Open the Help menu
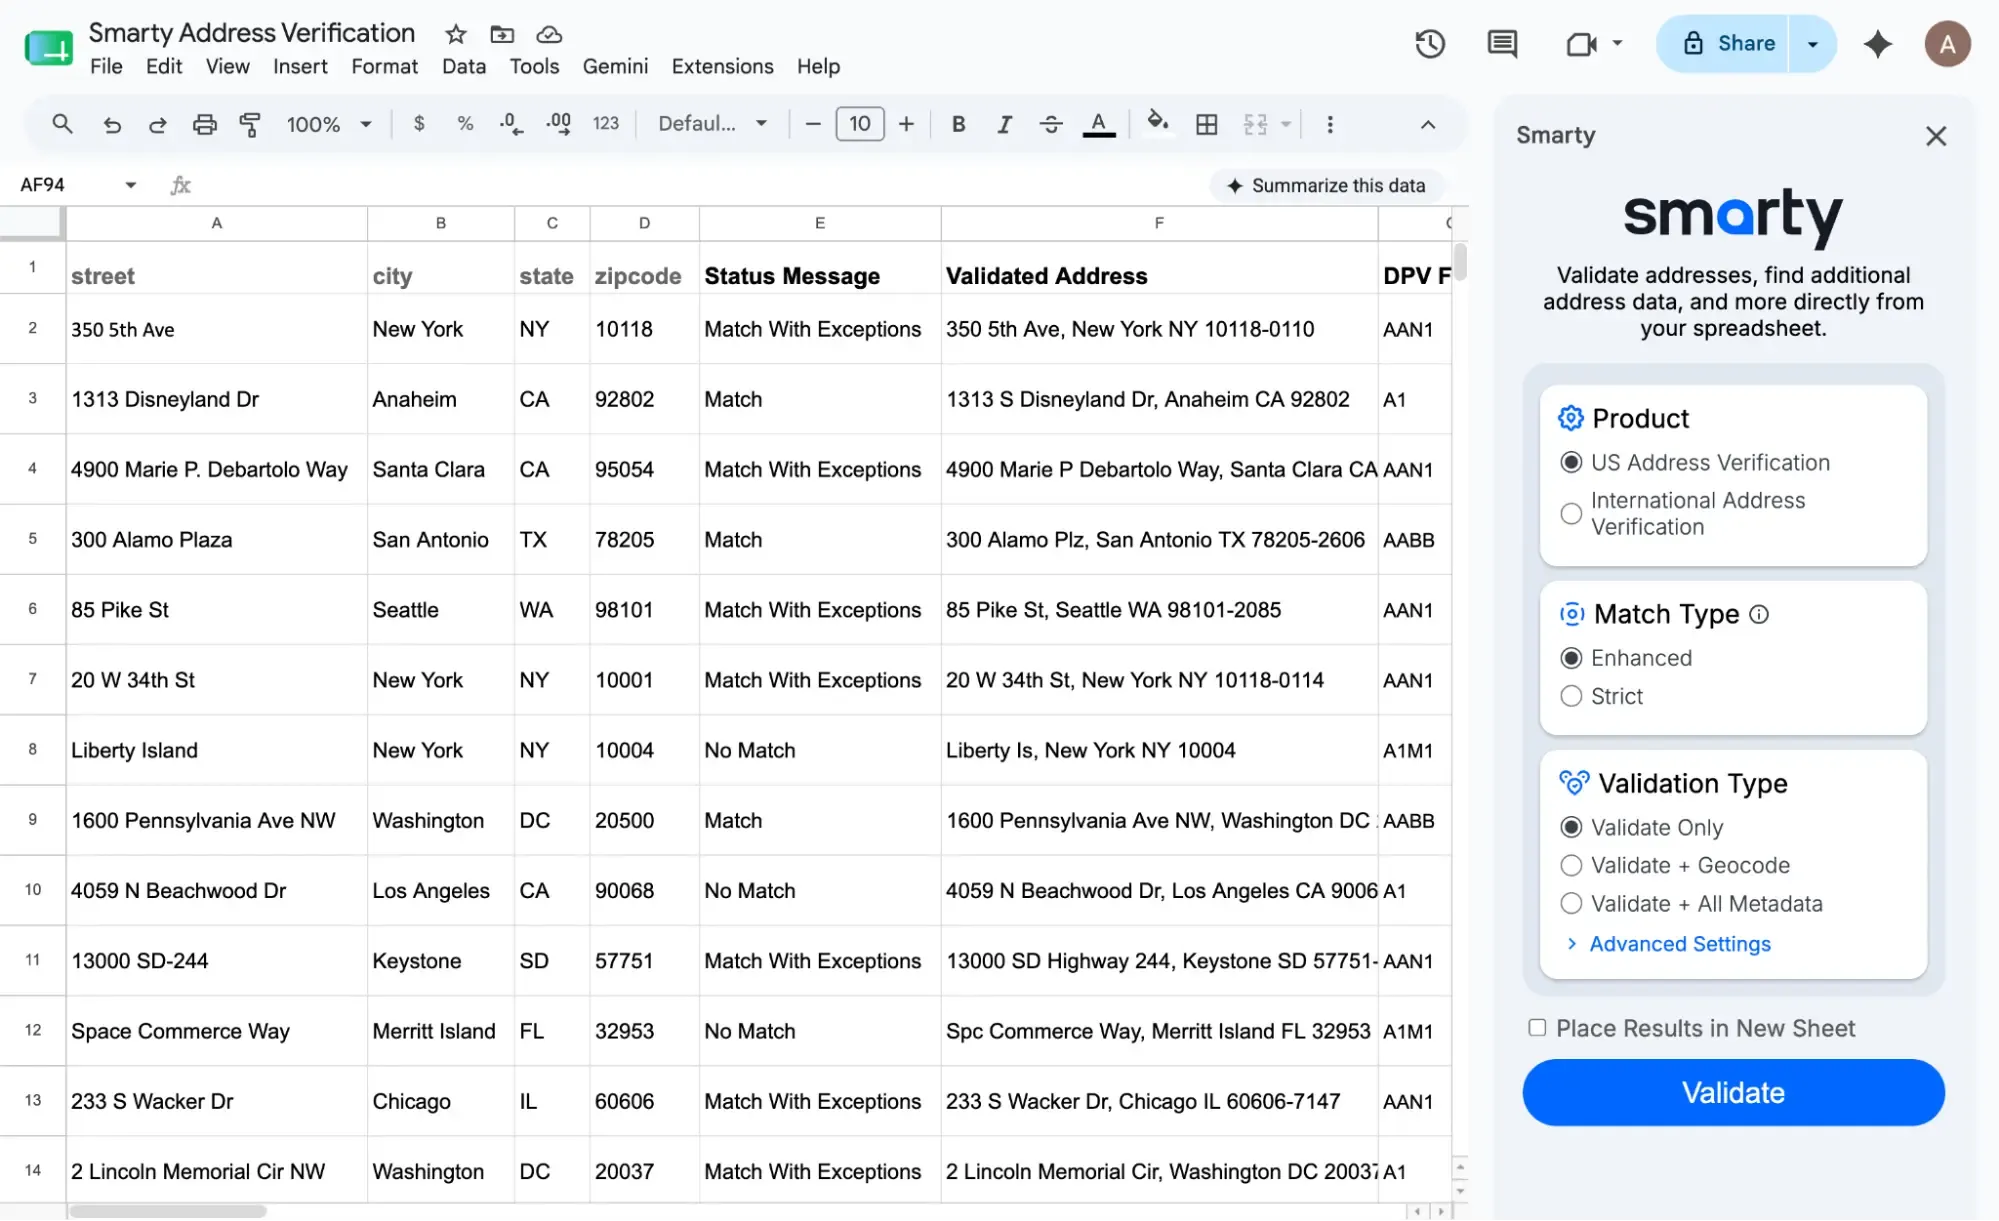The height and width of the screenshot is (1221, 1999). click(x=818, y=66)
